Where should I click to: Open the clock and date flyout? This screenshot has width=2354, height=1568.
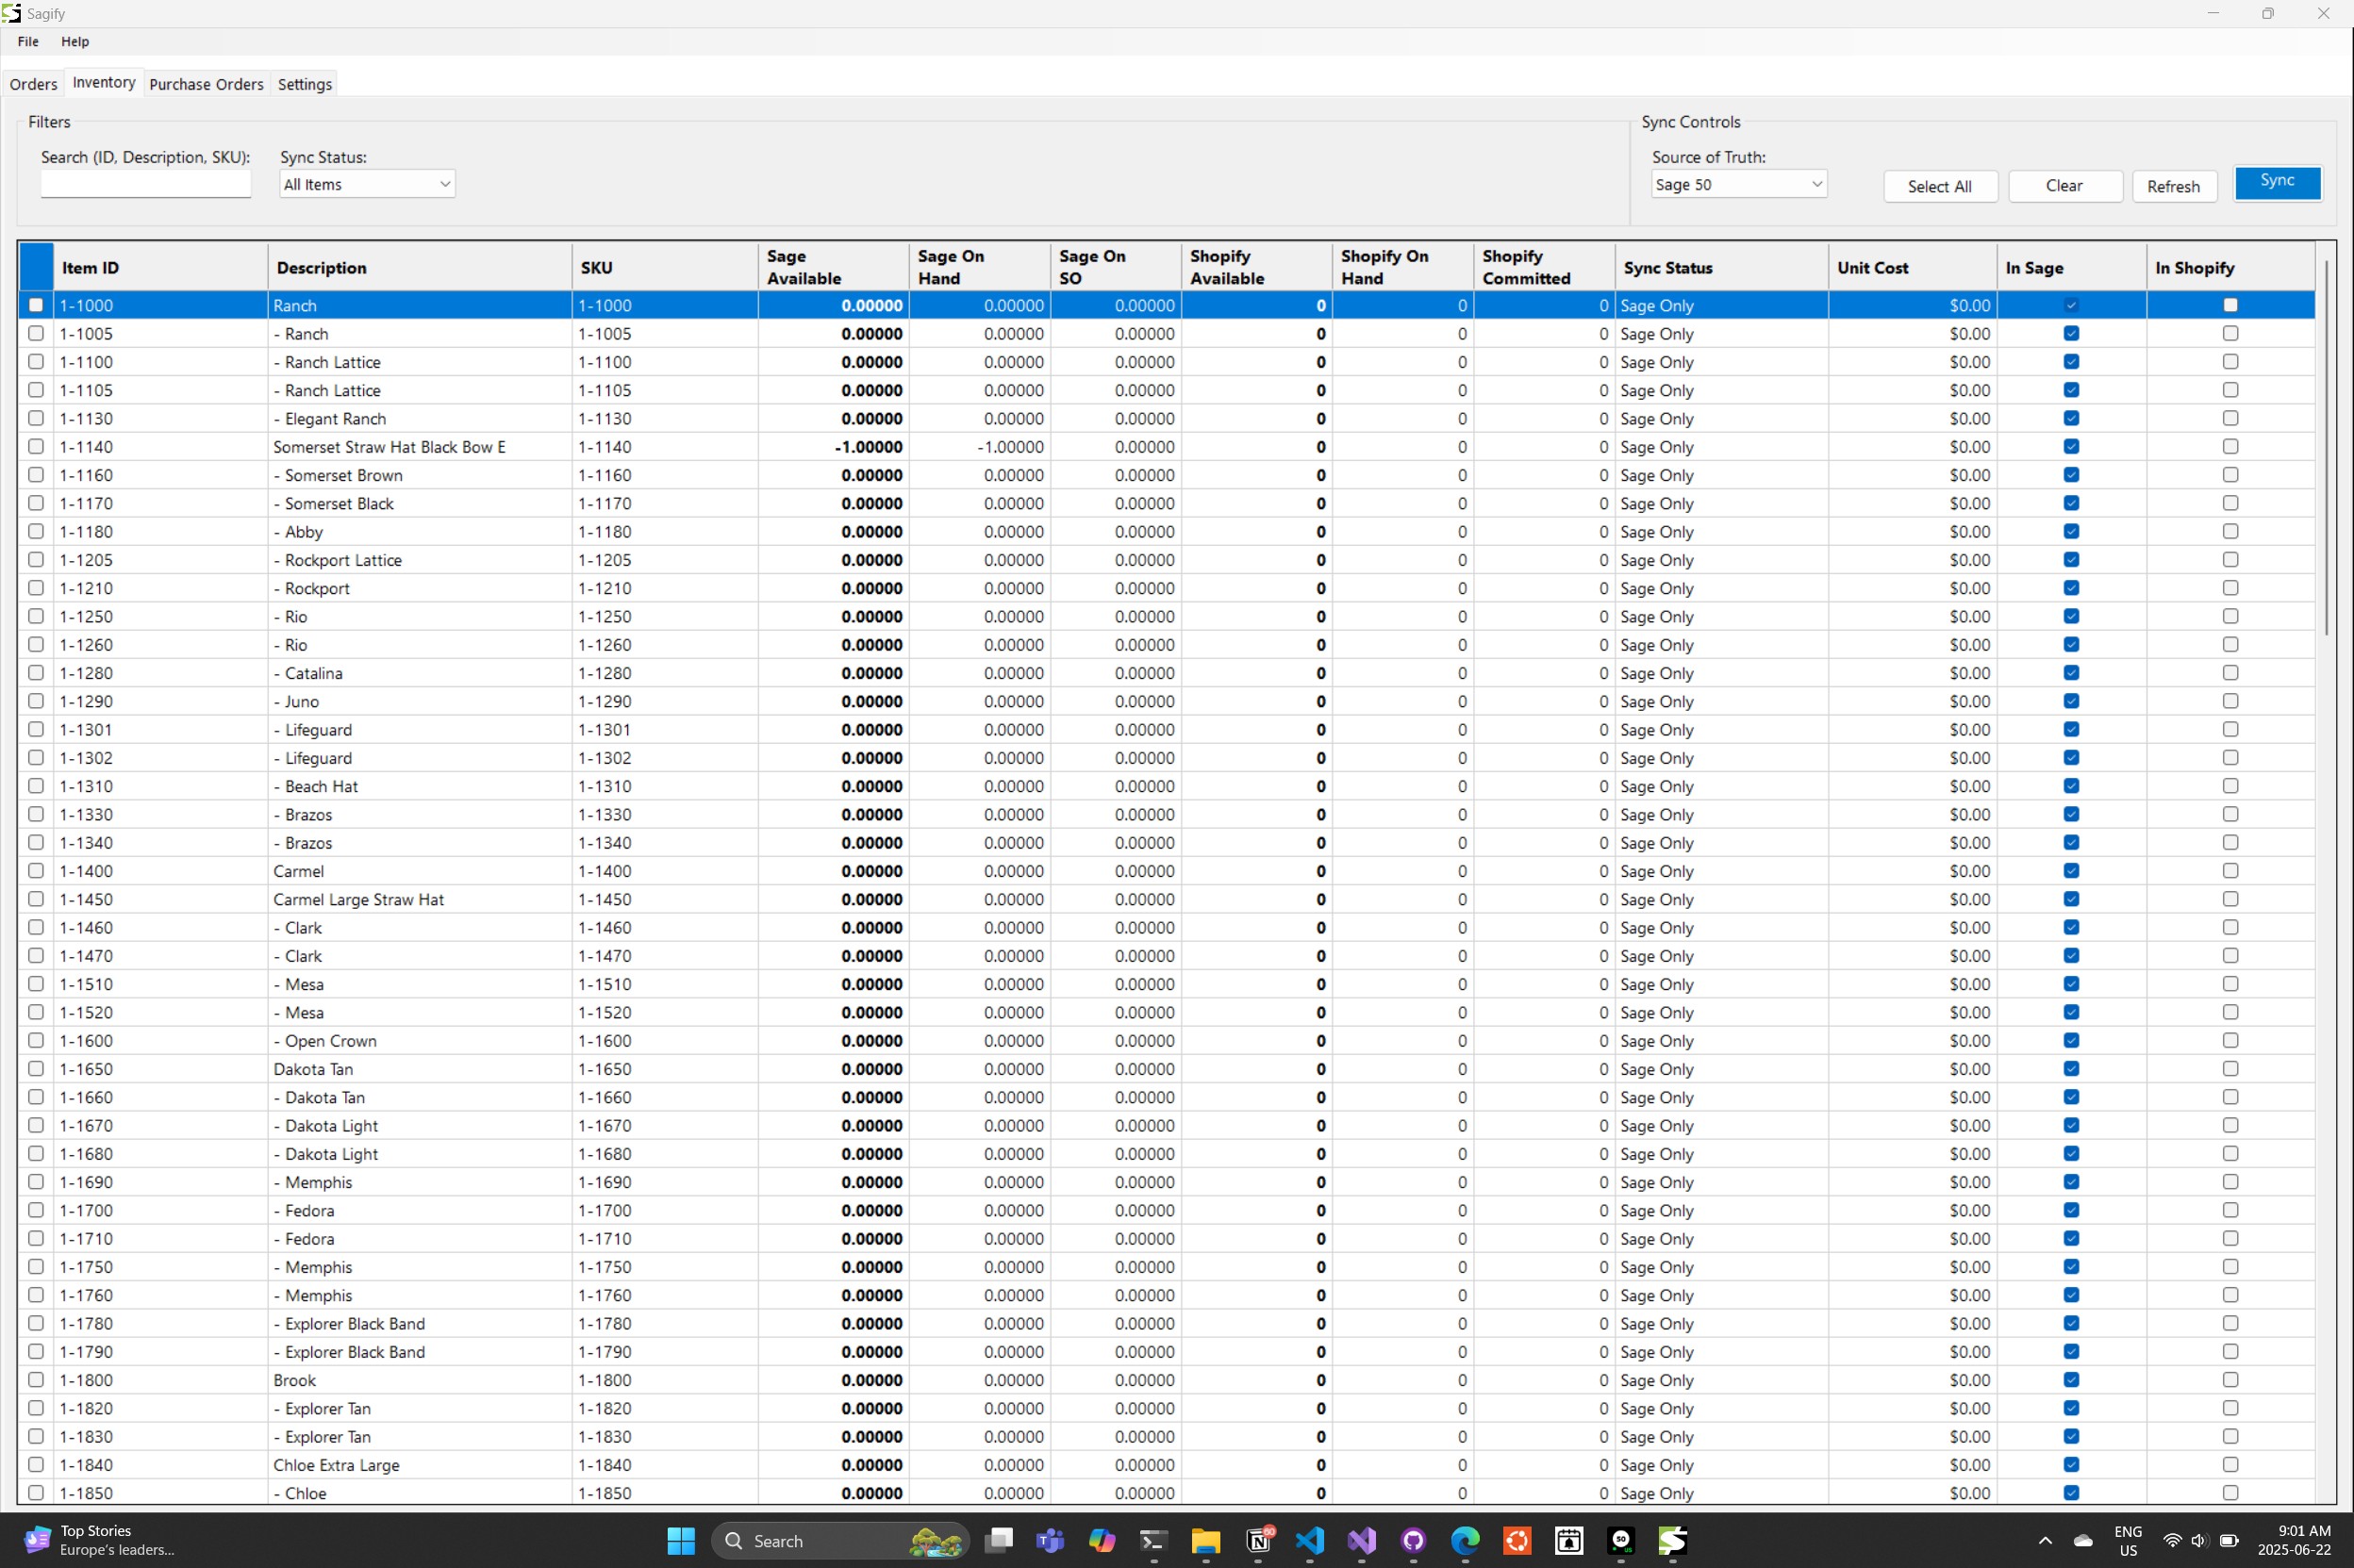pos(2295,1540)
